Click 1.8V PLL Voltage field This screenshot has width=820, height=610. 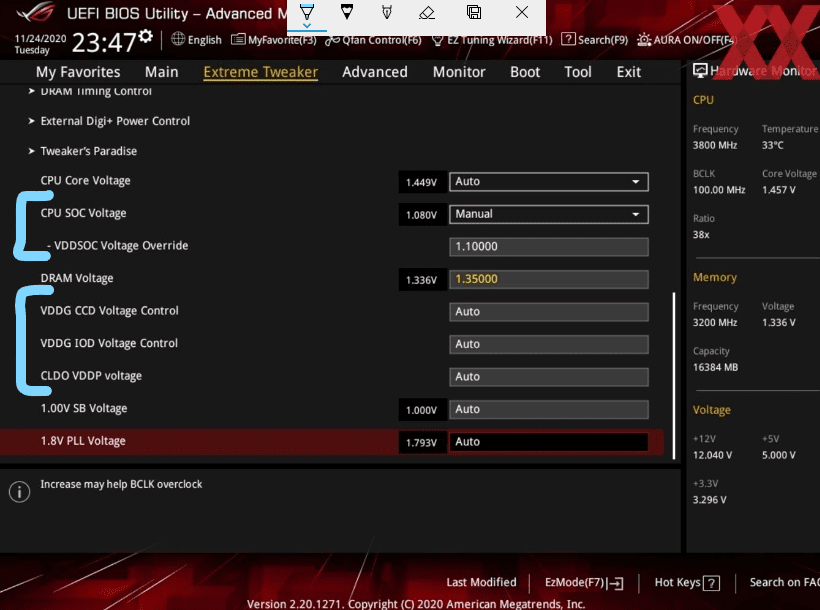coord(549,442)
